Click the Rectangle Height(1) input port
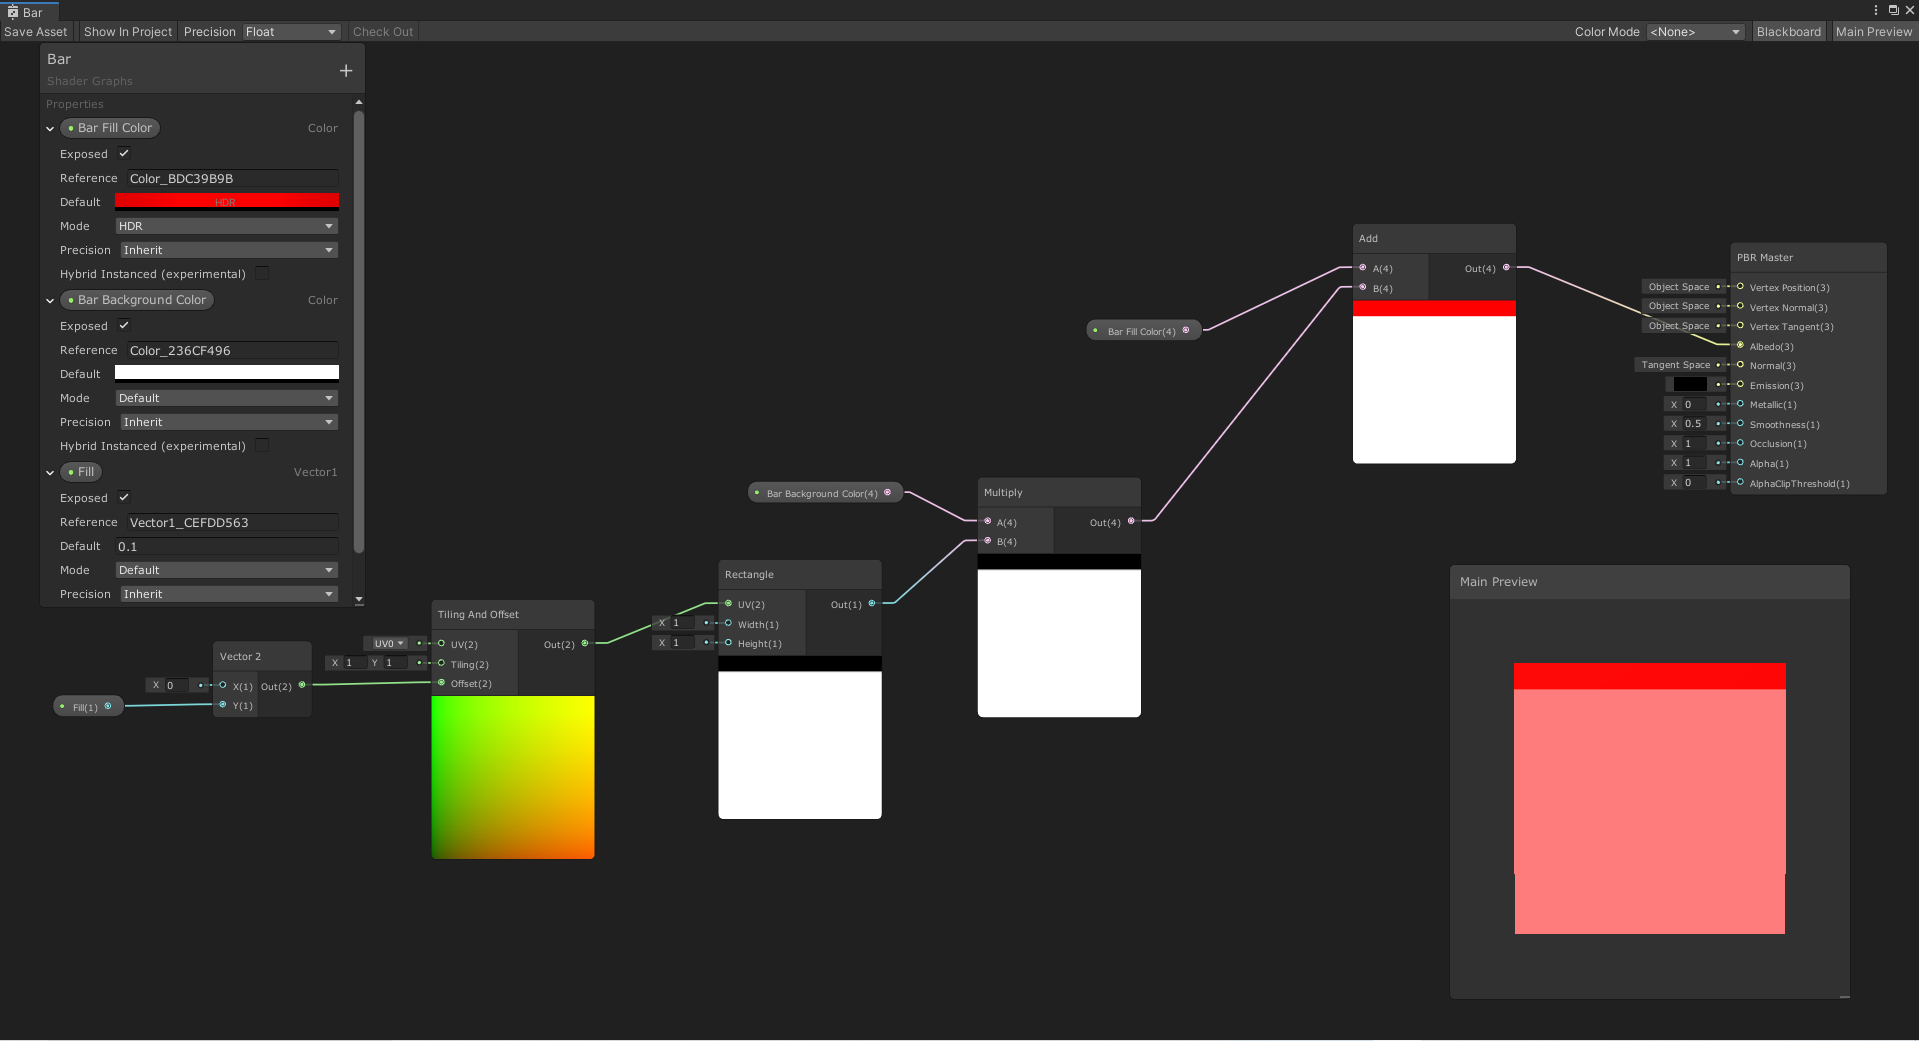The width and height of the screenshot is (1919, 1041). (x=729, y=643)
